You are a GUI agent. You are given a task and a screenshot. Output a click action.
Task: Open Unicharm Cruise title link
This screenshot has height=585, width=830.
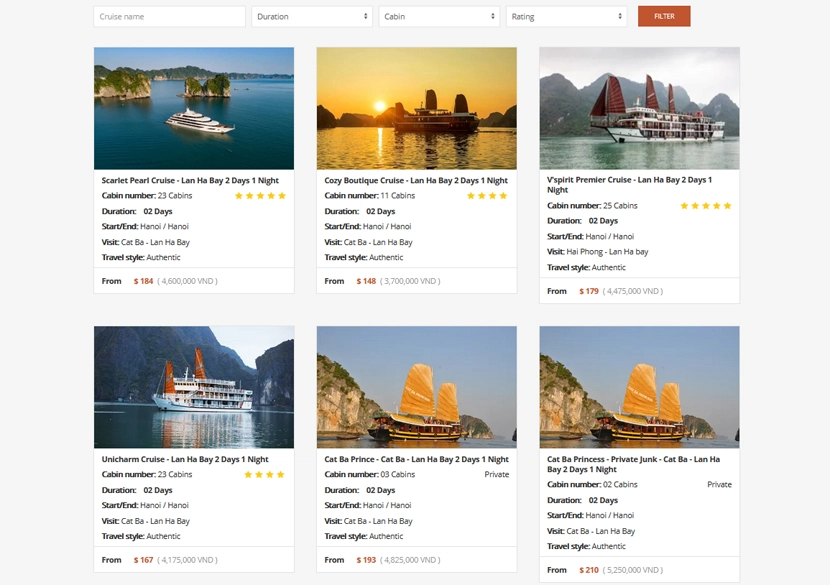coord(185,460)
